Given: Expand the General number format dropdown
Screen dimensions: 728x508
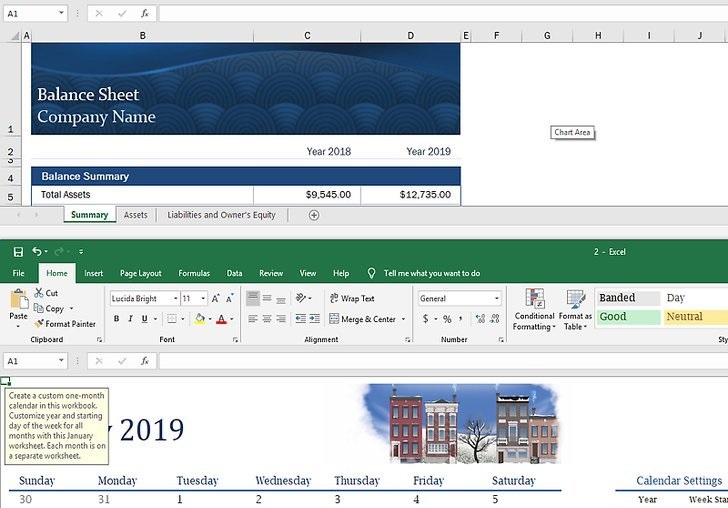Looking at the screenshot, I should (x=497, y=299).
